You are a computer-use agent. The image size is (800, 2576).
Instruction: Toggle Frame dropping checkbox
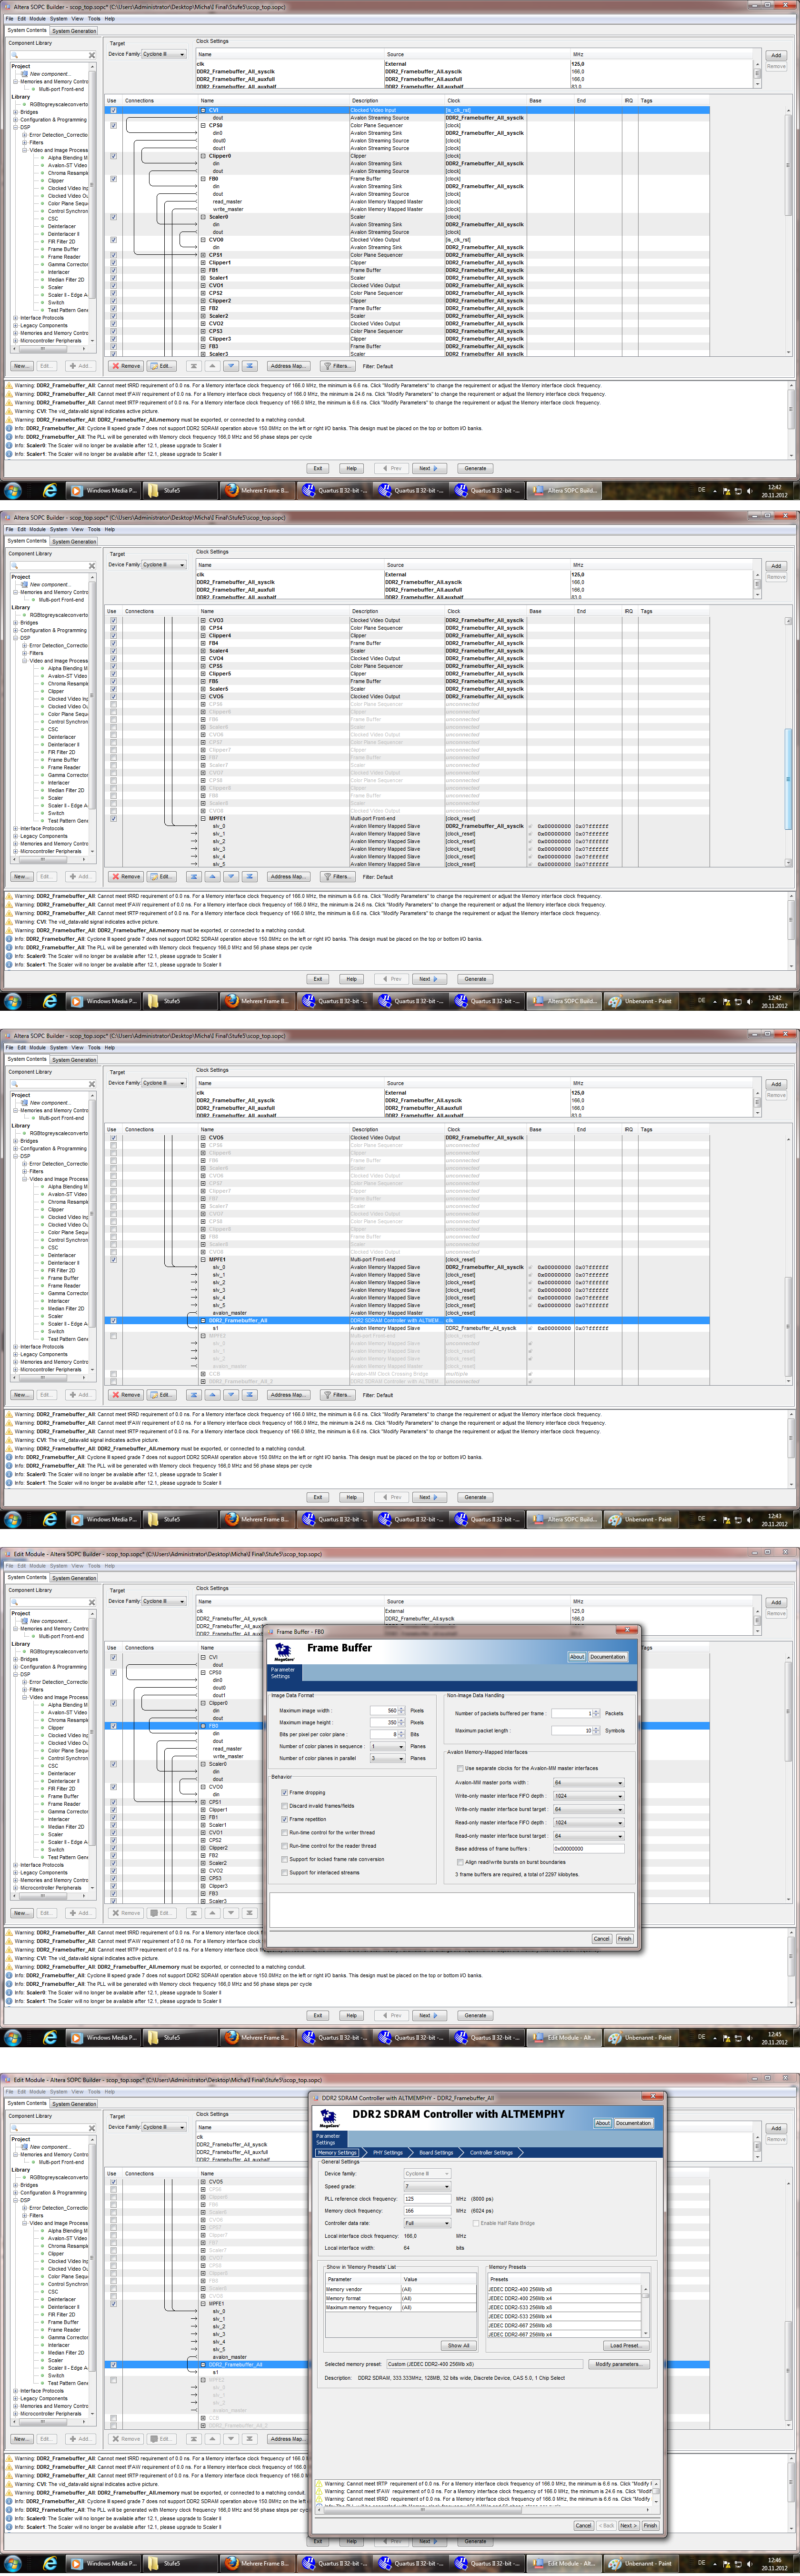point(285,1792)
